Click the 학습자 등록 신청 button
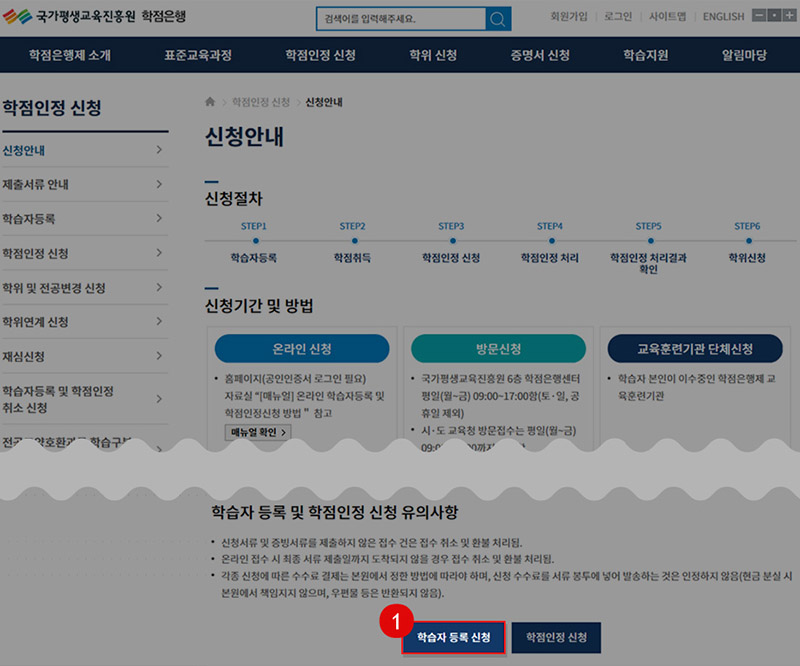 453,637
